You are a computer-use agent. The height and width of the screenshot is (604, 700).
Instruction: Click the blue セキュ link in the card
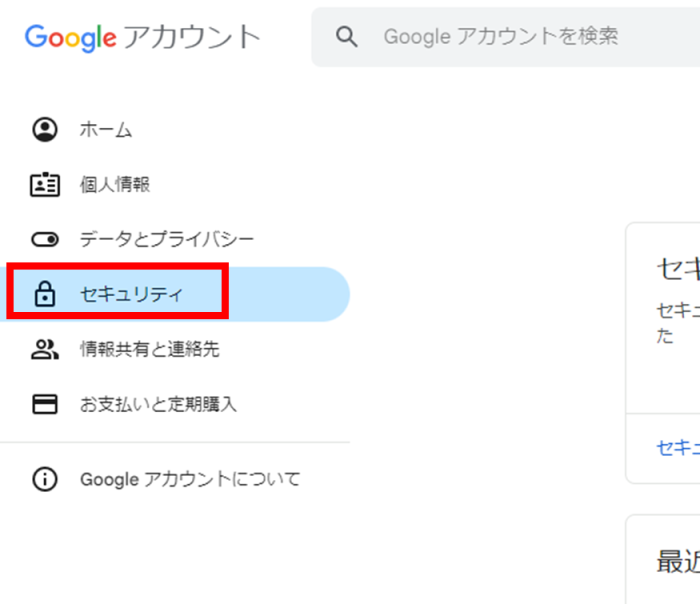[677, 447]
